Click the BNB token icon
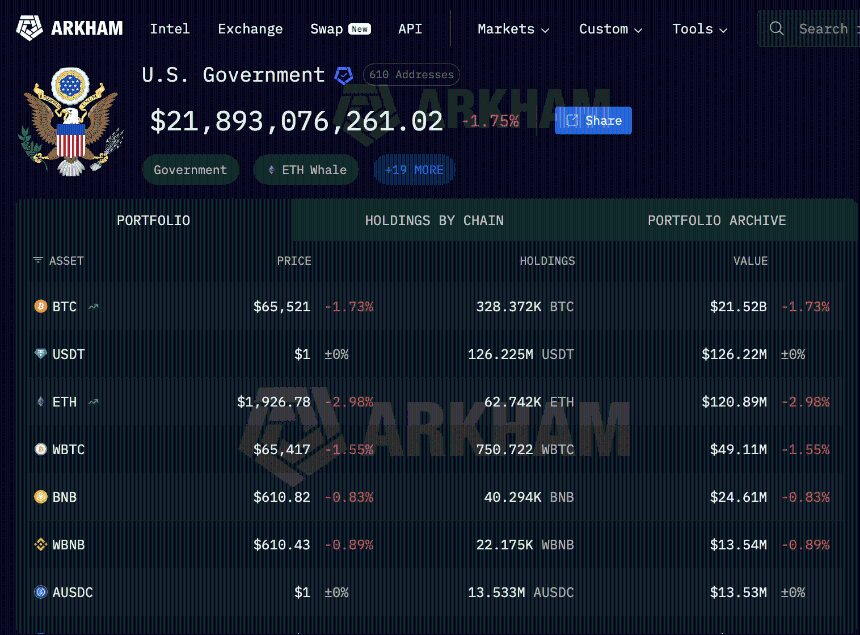The image size is (860, 635). (40, 497)
